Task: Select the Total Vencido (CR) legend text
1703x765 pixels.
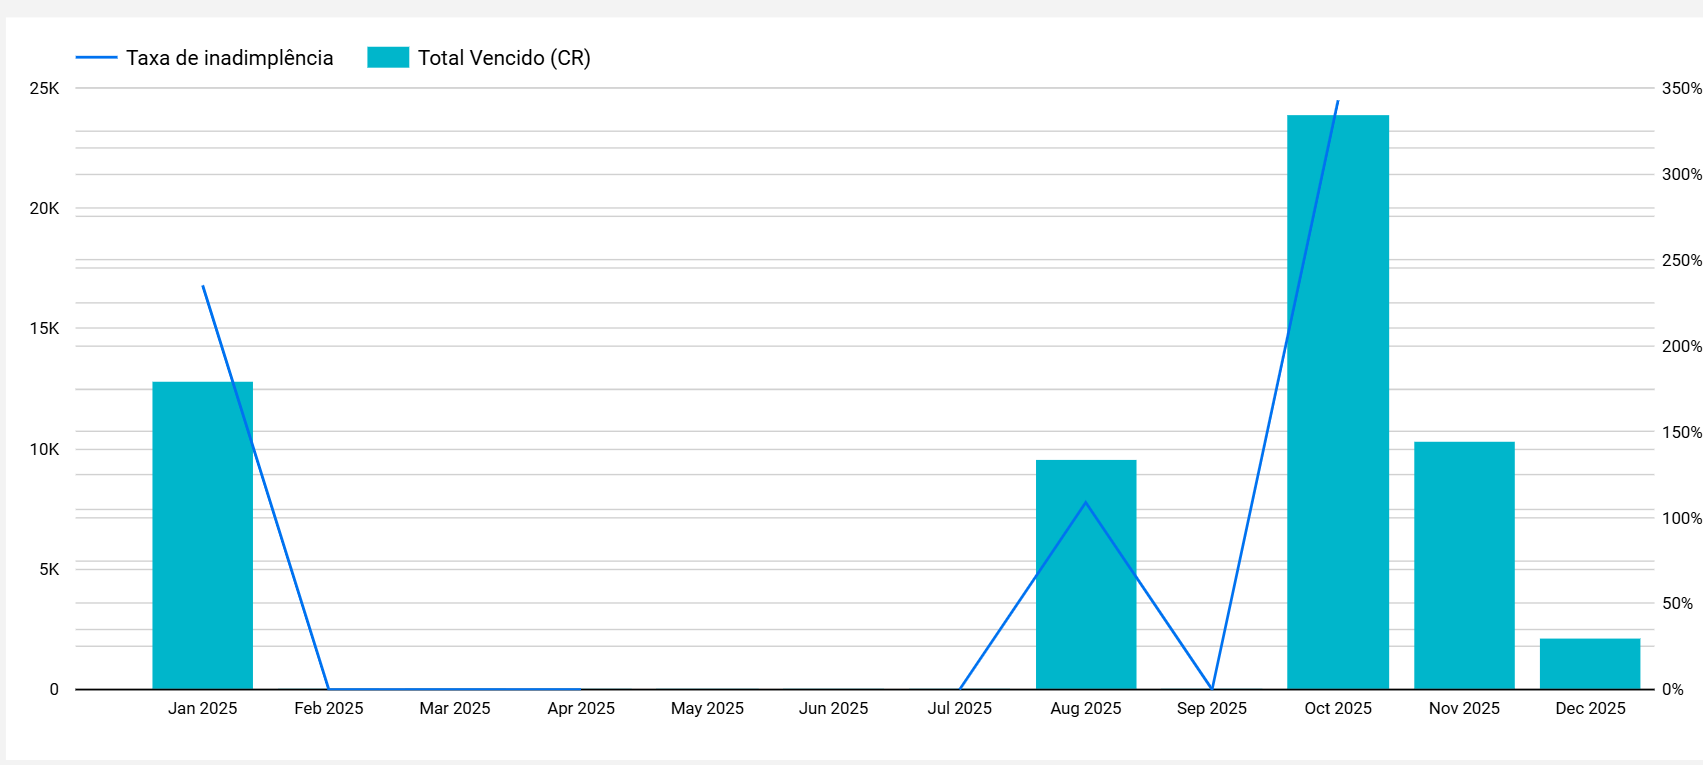Action: click(x=504, y=58)
